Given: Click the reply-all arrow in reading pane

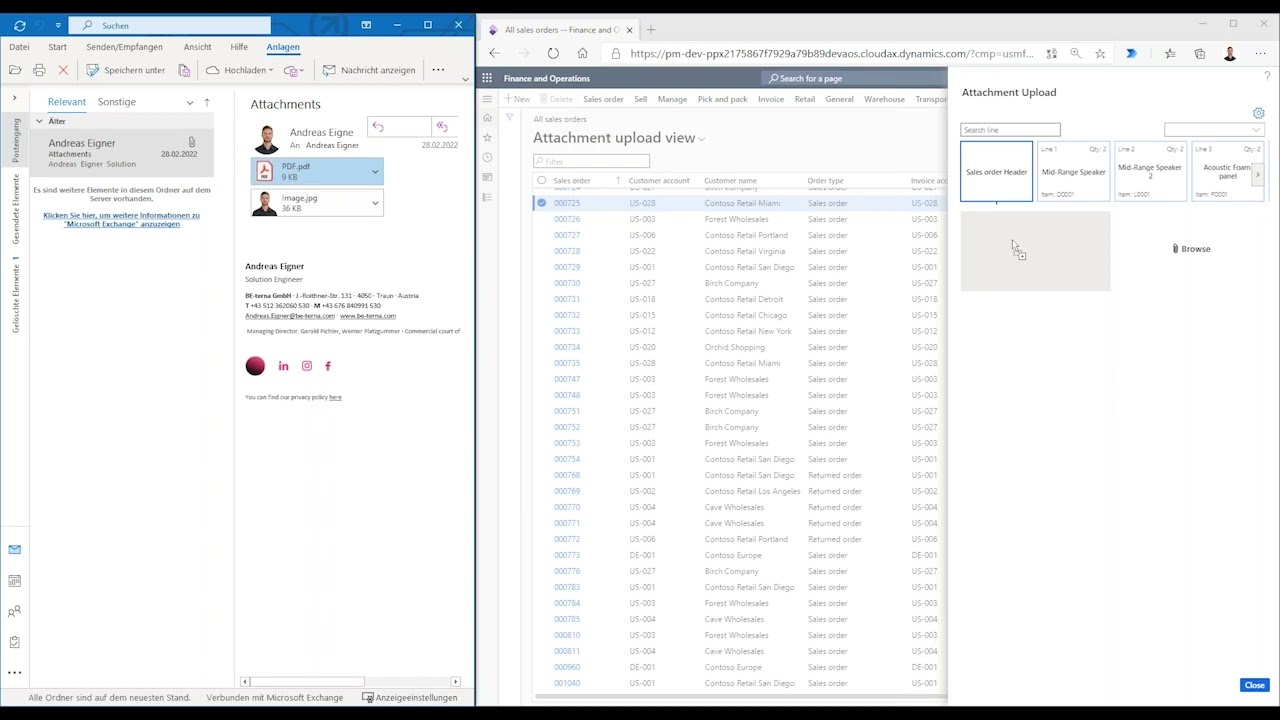Looking at the screenshot, I should 441,127.
